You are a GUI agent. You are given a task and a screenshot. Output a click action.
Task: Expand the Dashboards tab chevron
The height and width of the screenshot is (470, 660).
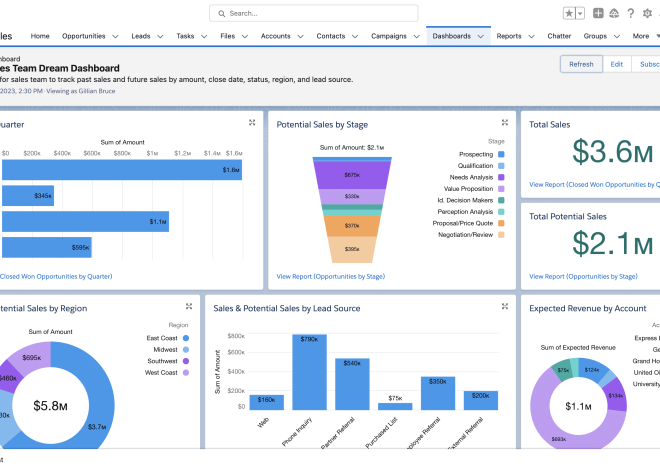(481, 37)
